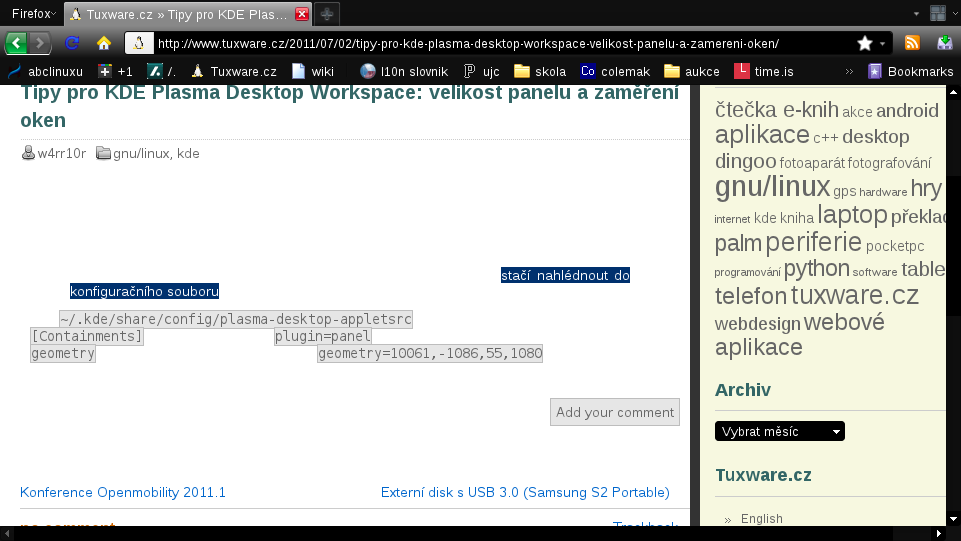Open the colemak bookmark

(x=615, y=72)
